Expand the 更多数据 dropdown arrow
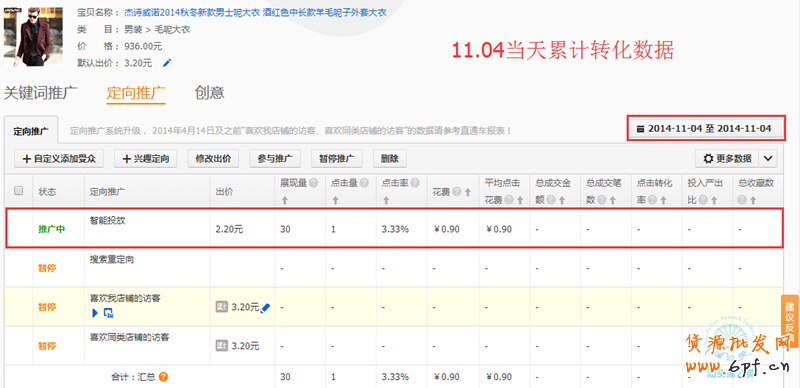The height and width of the screenshot is (388, 800). click(768, 159)
